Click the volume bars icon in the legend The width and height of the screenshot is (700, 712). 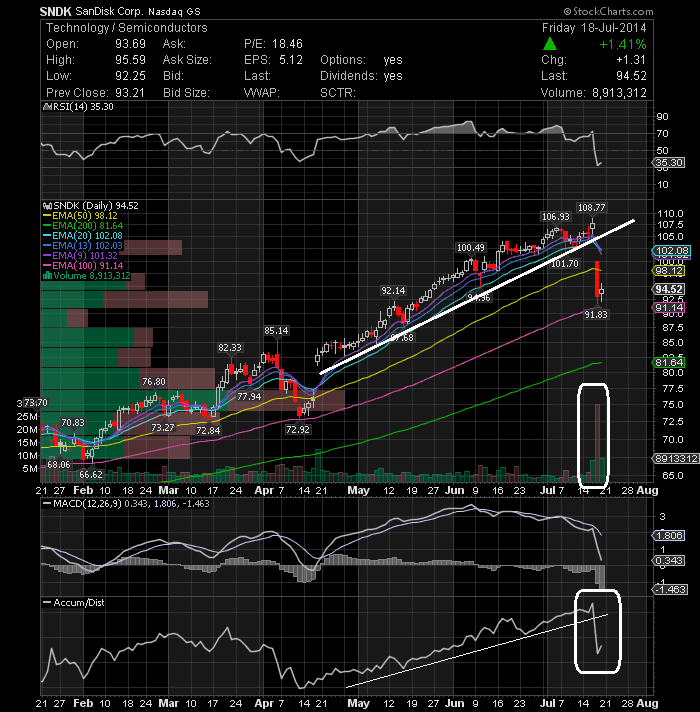pyautogui.click(x=47, y=276)
